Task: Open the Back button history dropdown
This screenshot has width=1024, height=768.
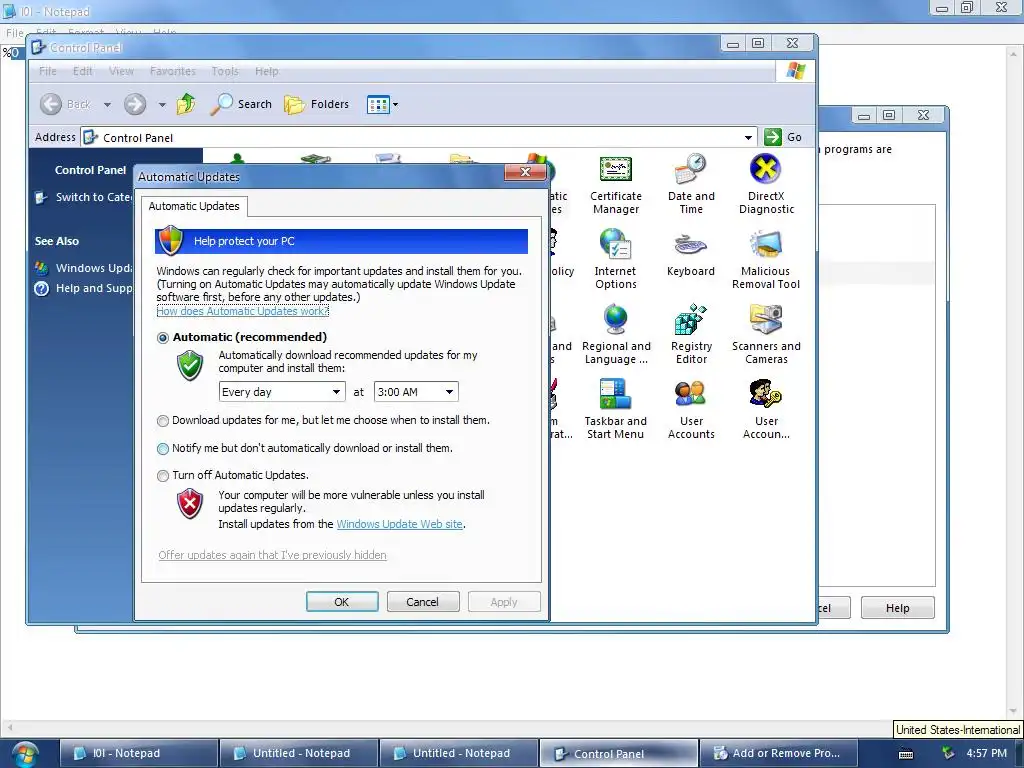Action: pyautogui.click(x=107, y=104)
